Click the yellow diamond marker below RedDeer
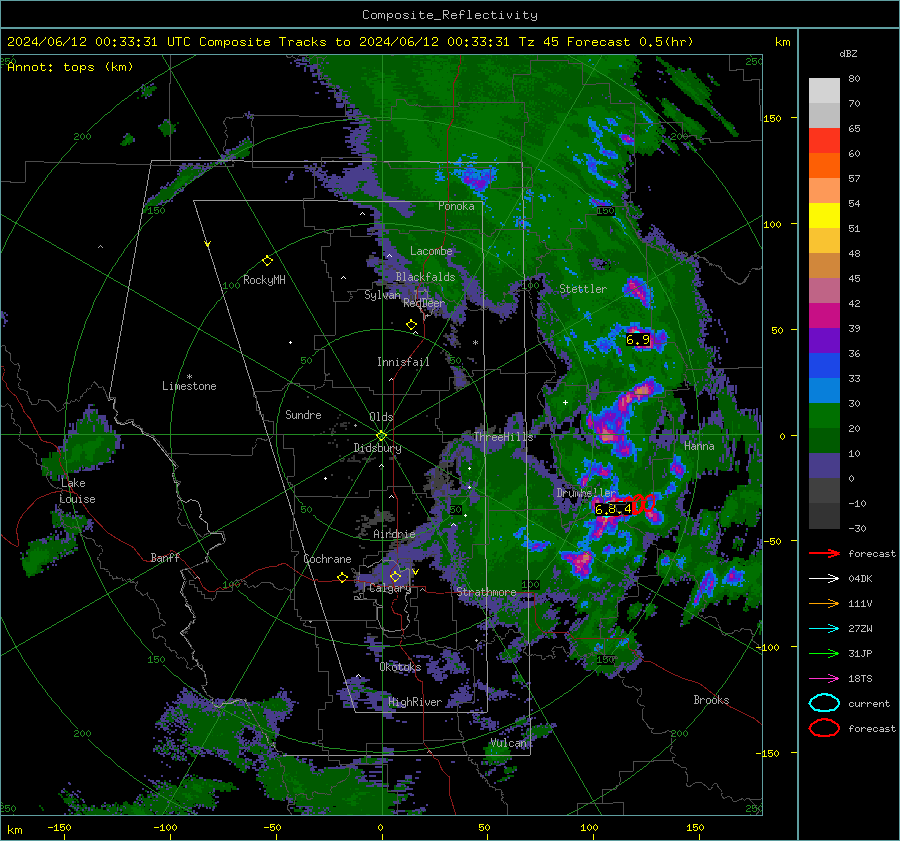This screenshot has width=900, height=841. (x=412, y=325)
